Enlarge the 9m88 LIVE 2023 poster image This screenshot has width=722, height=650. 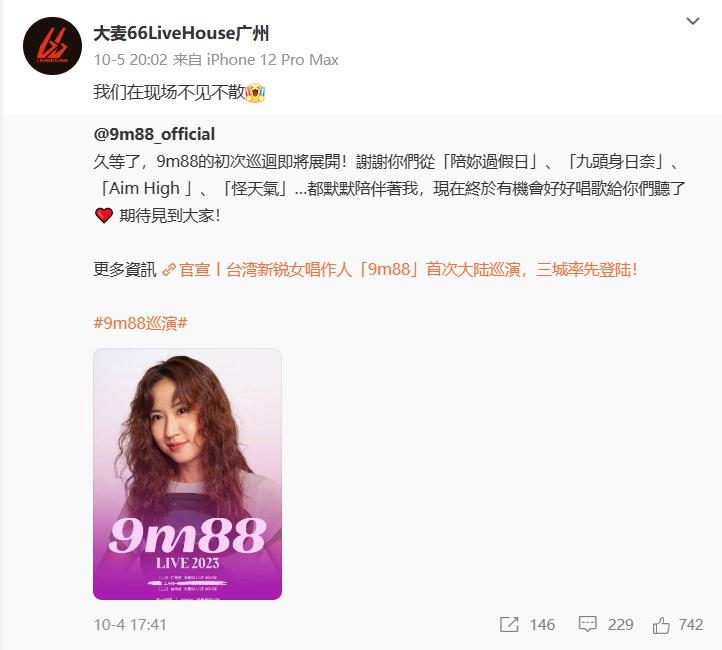click(x=187, y=474)
